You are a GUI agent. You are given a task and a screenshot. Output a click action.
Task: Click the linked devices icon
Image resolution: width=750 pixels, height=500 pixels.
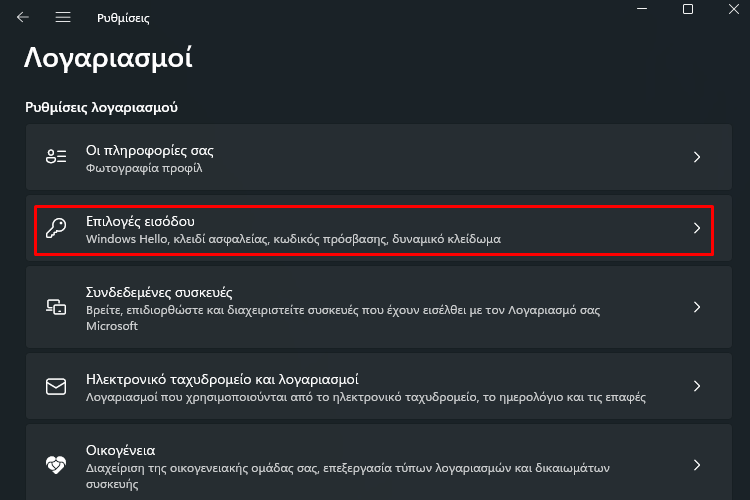(x=56, y=307)
